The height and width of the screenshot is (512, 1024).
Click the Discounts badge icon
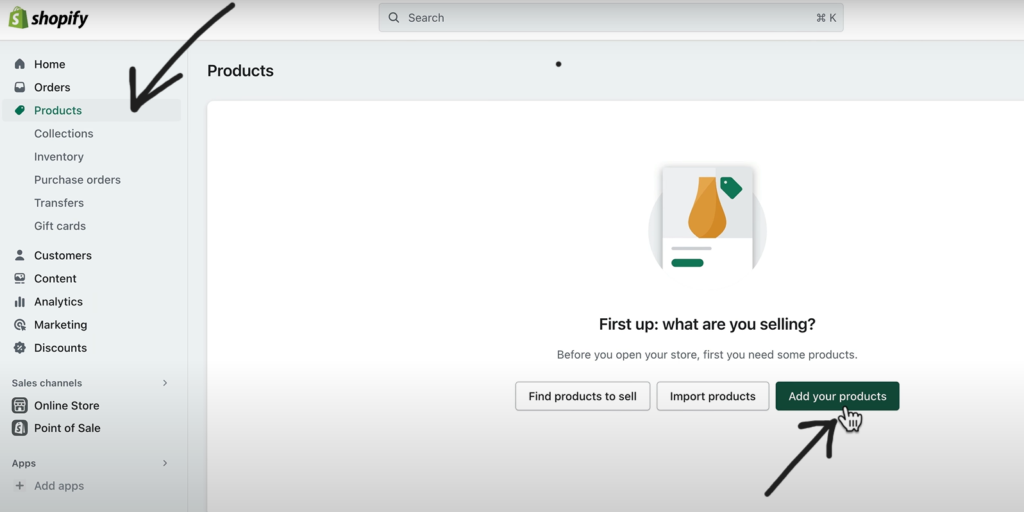[x=20, y=347]
